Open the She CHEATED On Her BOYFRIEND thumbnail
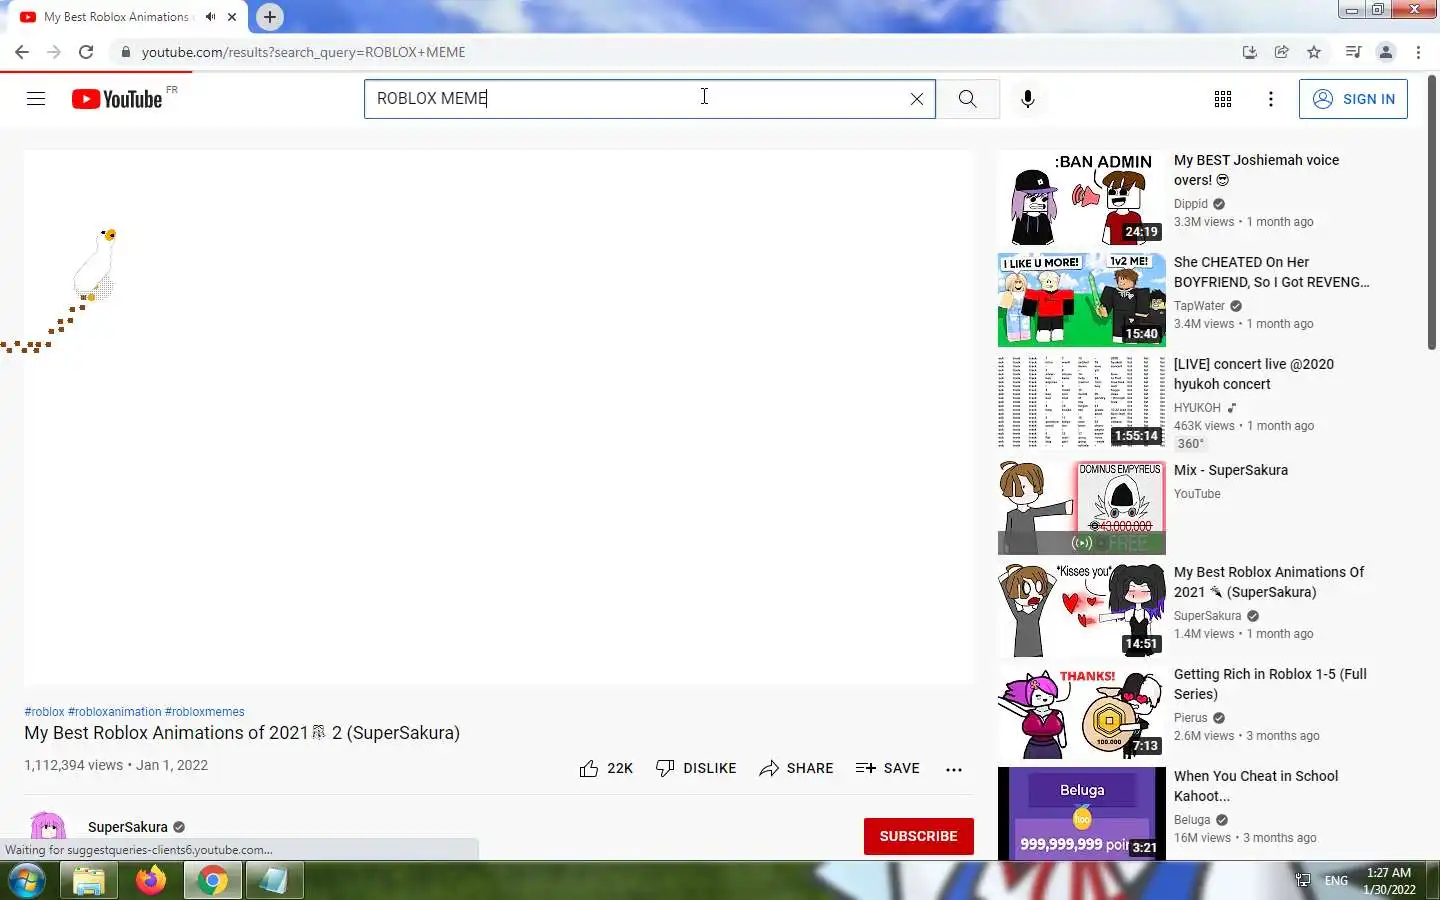This screenshot has width=1440, height=900. 1081,300
